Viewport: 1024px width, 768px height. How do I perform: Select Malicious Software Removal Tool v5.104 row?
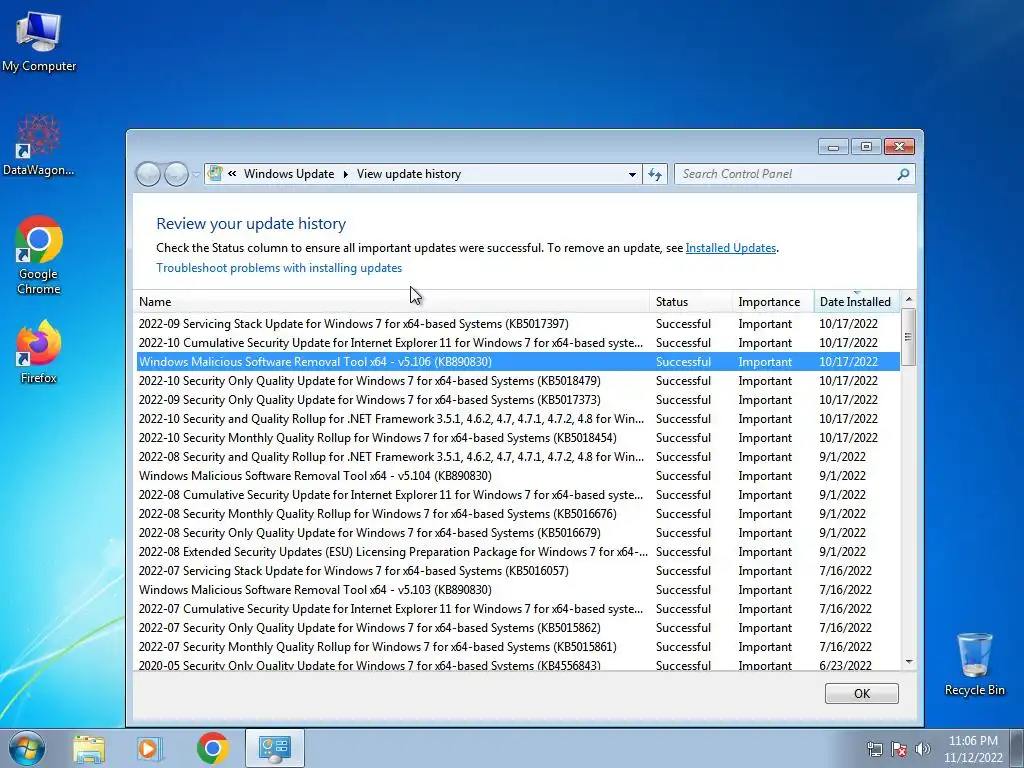coord(518,476)
